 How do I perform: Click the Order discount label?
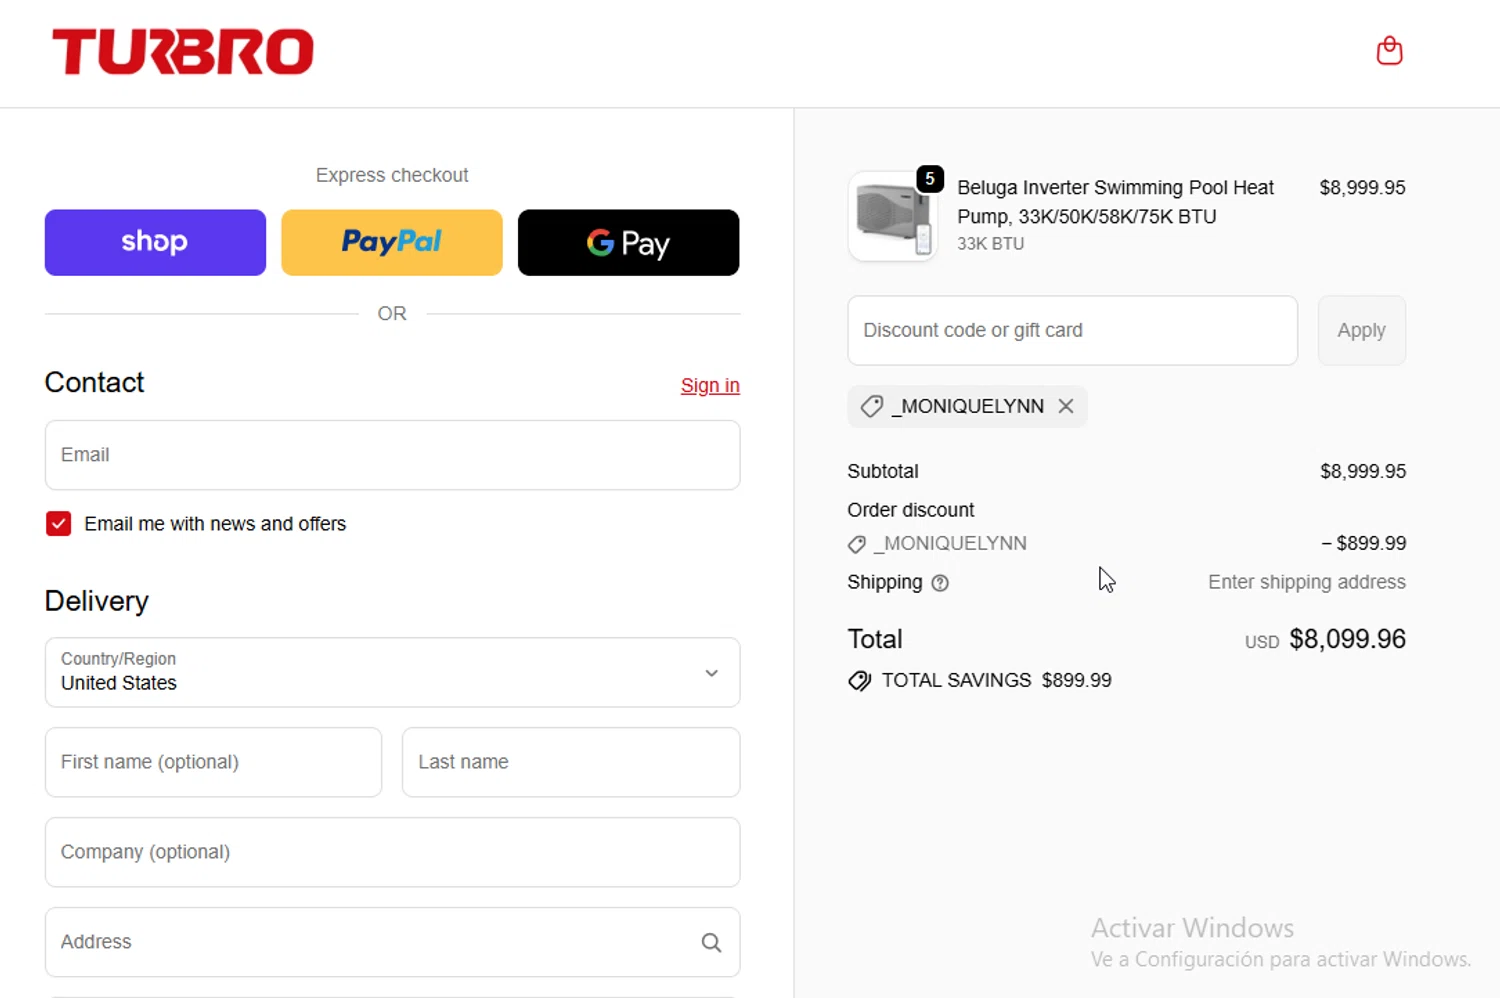click(x=910, y=510)
